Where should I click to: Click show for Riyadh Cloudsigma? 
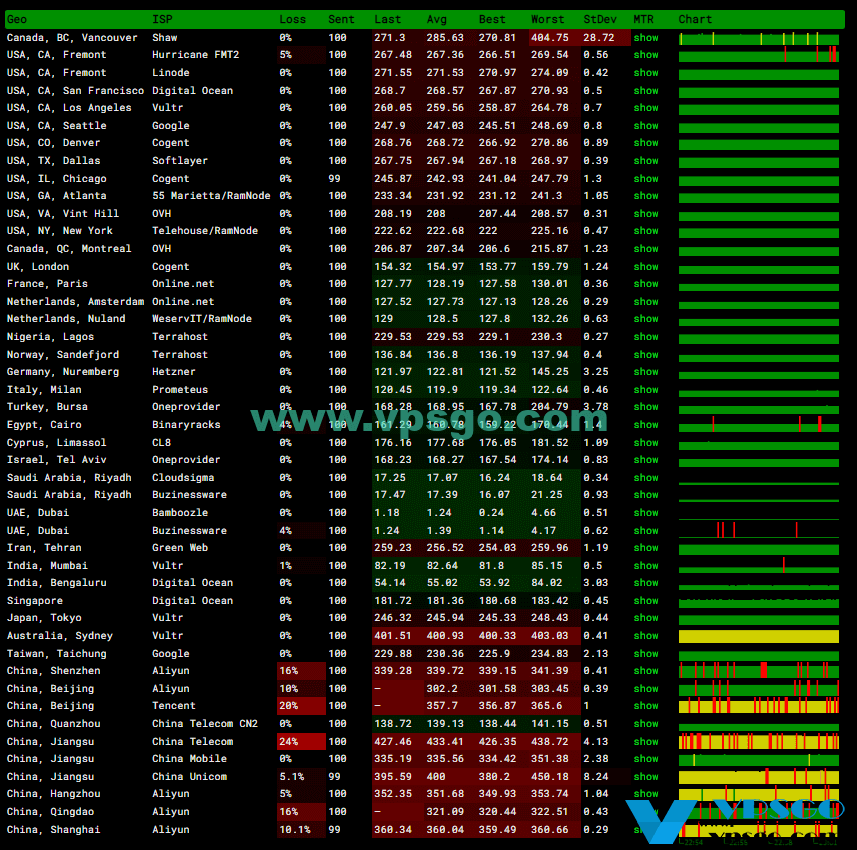645,478
